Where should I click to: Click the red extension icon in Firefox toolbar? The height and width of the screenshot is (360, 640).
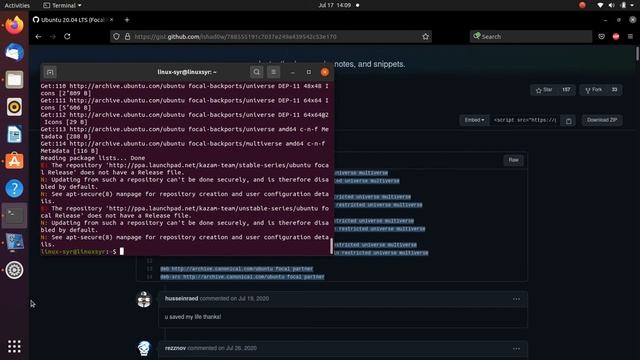click(616, 36)
